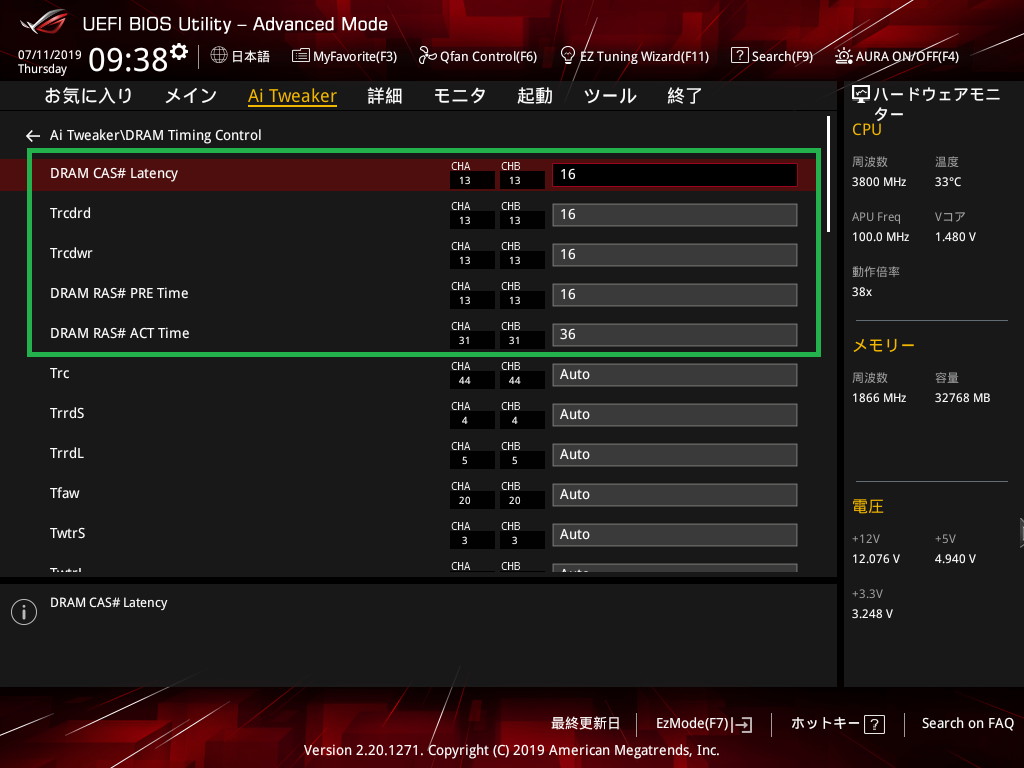Open MyFavorite(F3) list
Image resolution: width=1024 pixels, height=768 pixels.
(x=344, y=56)
